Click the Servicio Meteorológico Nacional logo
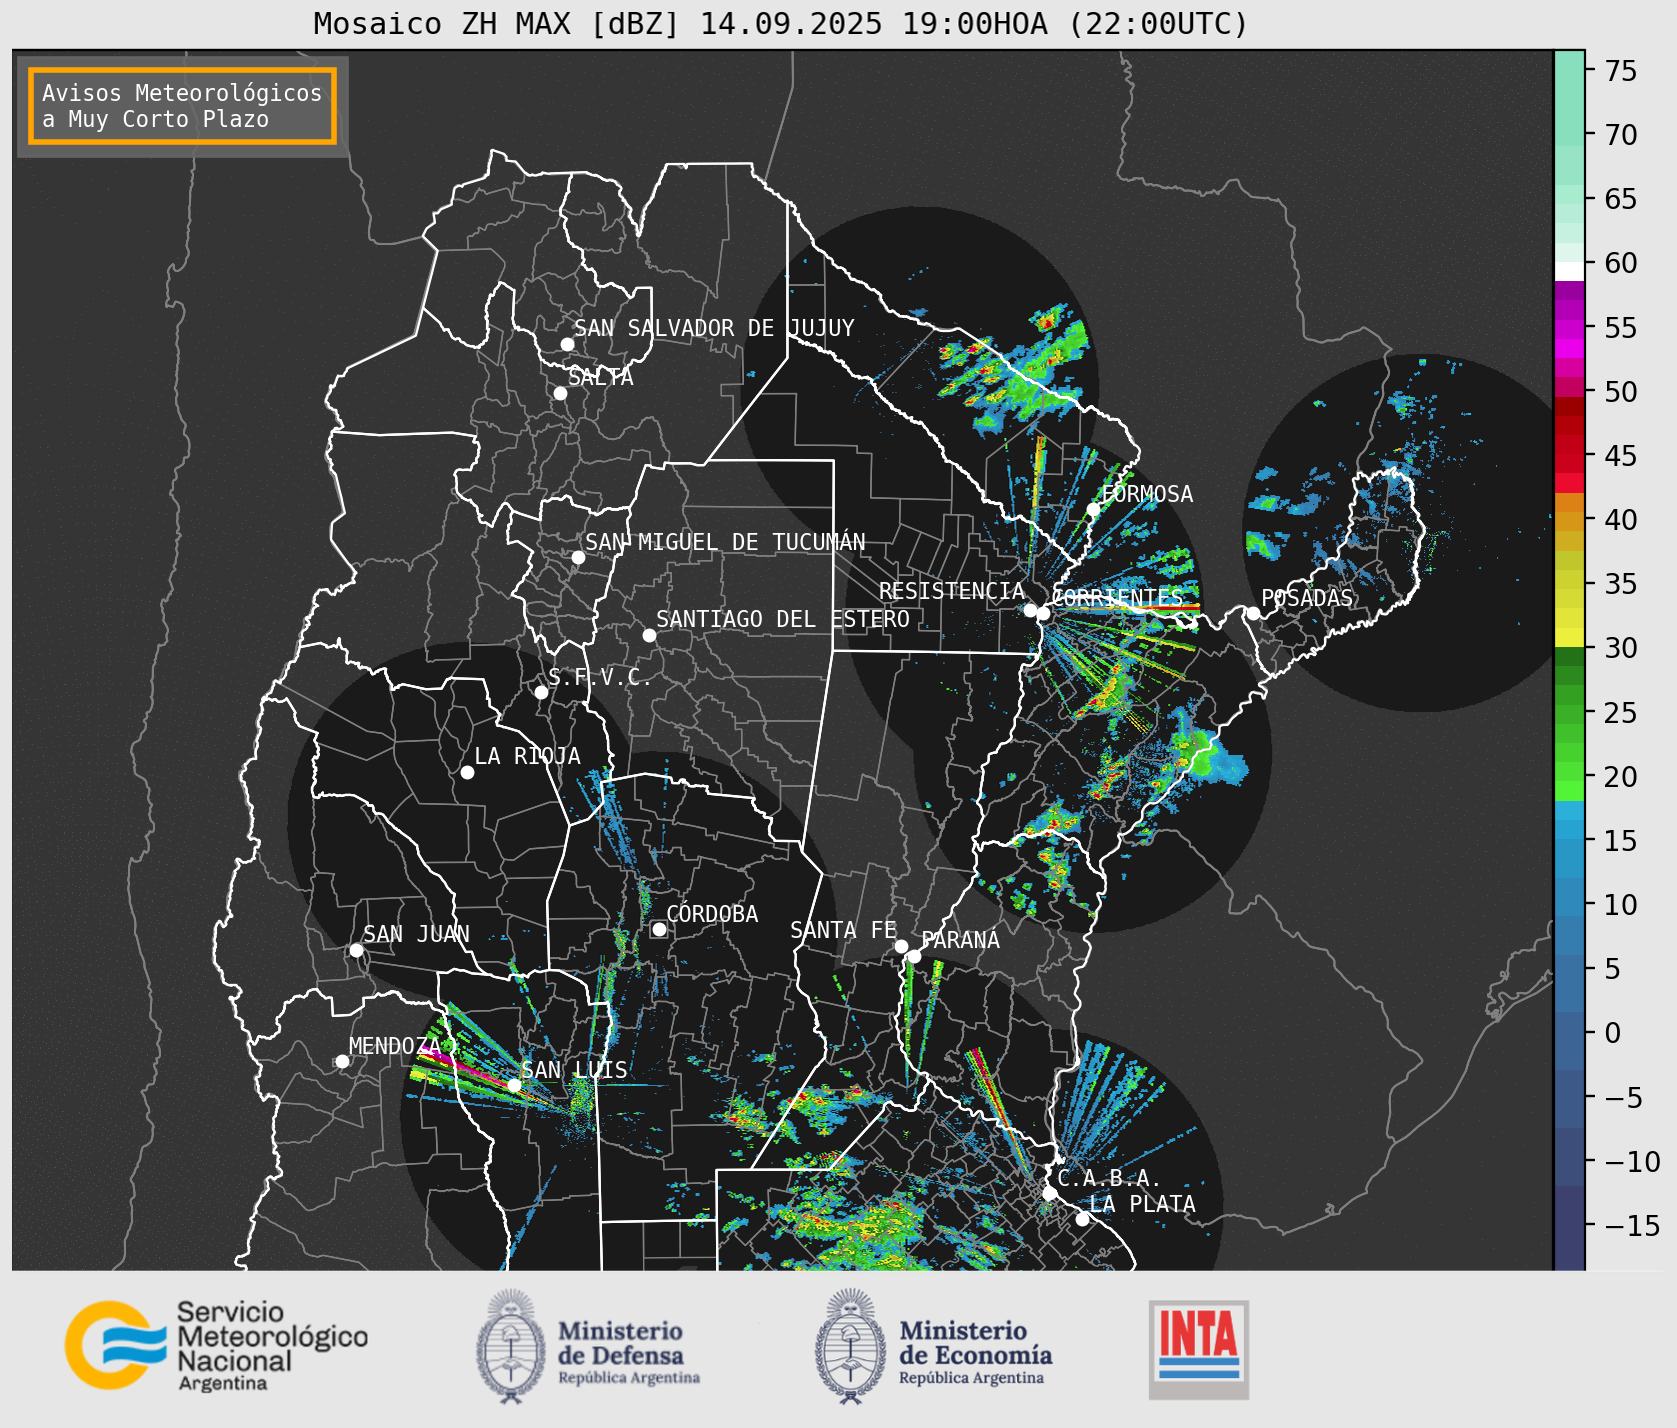Viewport: 1677px width, 1428px height. 216,1345
